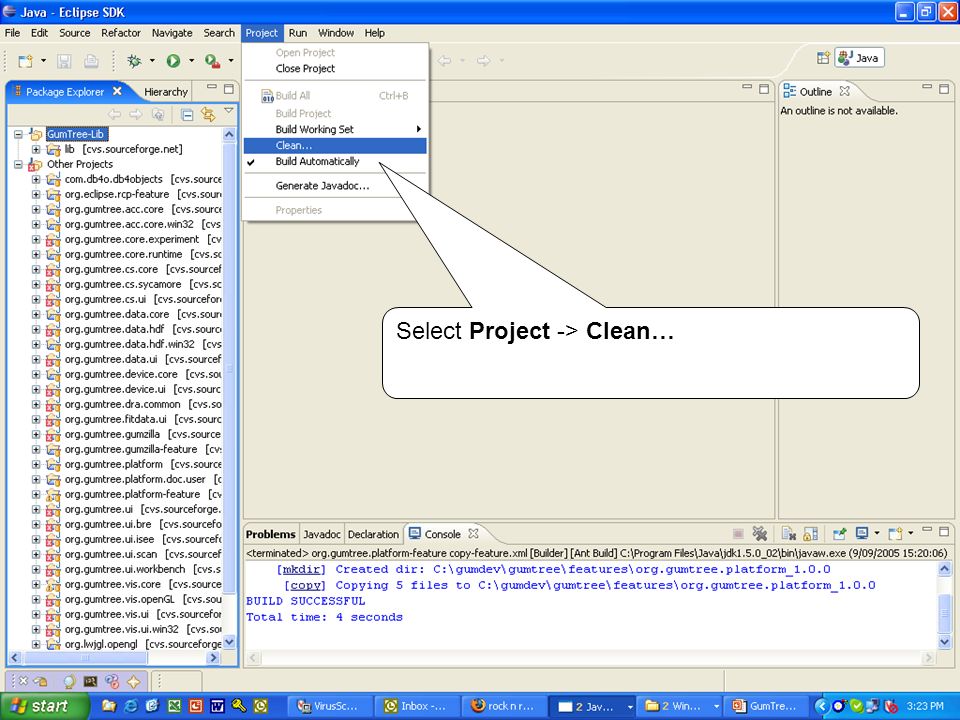
Task: Click the Remove All Terminated Launches icon
Action: (760, 534)
